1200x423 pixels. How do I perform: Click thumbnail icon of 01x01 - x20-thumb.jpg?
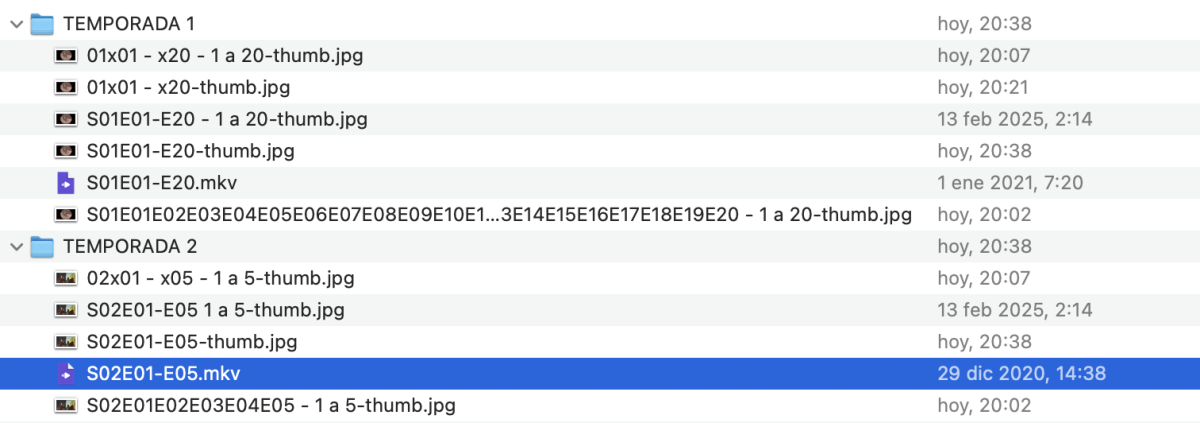pyautogui.click(x=66, y=88)
